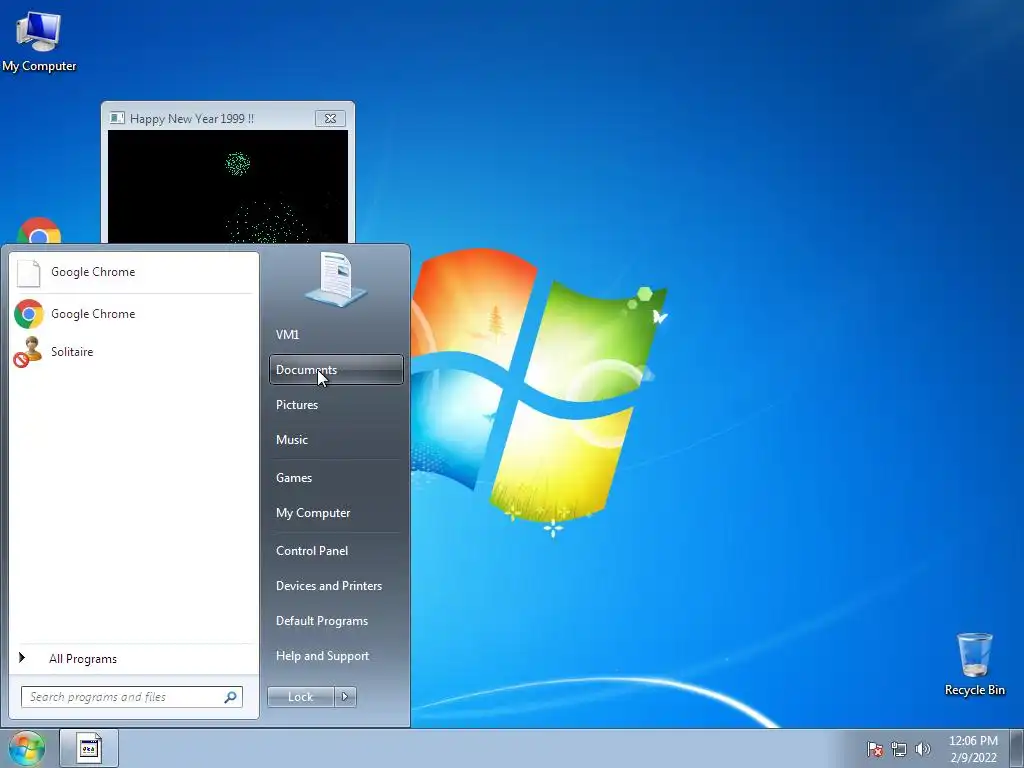
Task: Launch Google Chrome entry with Chrome logo
Action: click(x=134, y=314)
